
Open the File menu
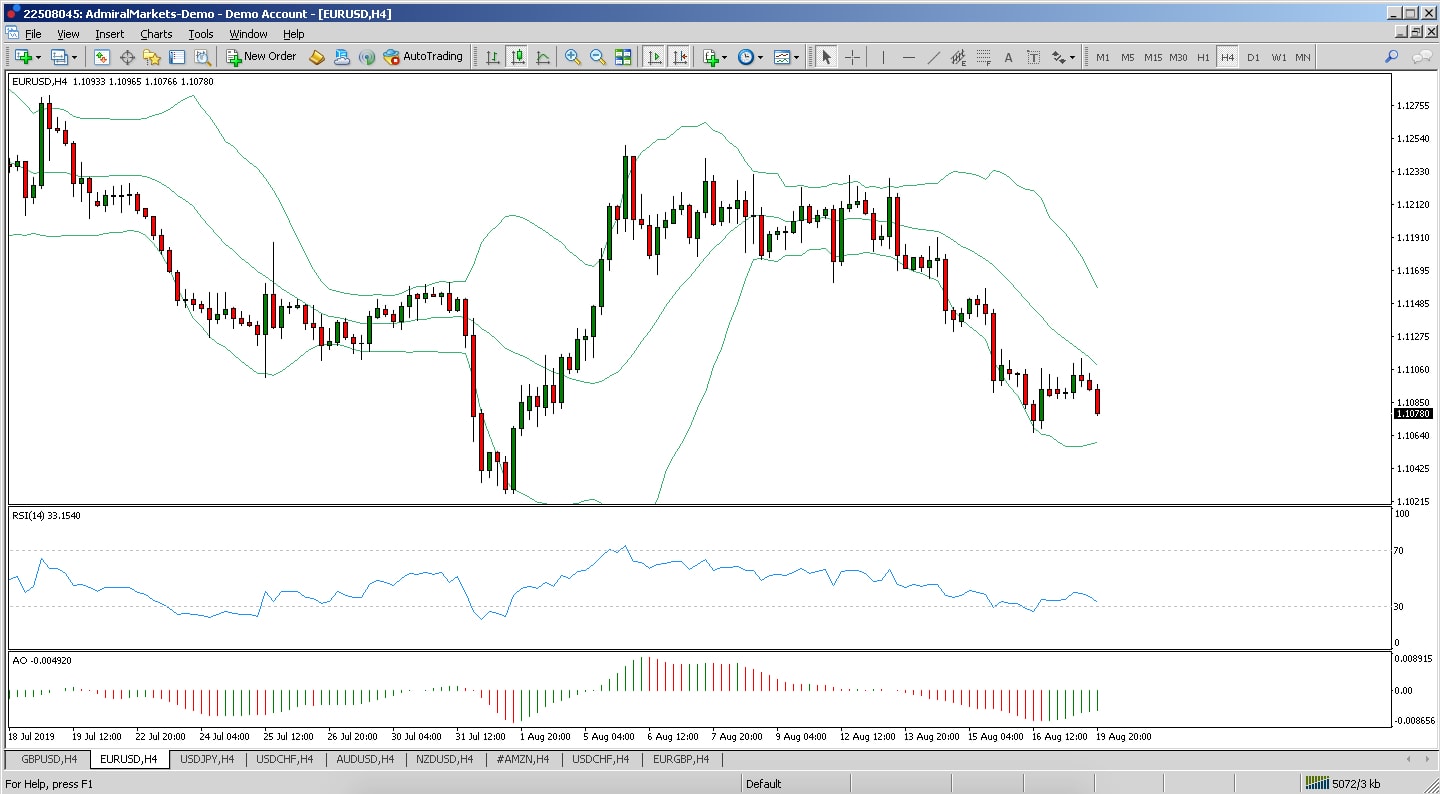click(x=33, y=33)
